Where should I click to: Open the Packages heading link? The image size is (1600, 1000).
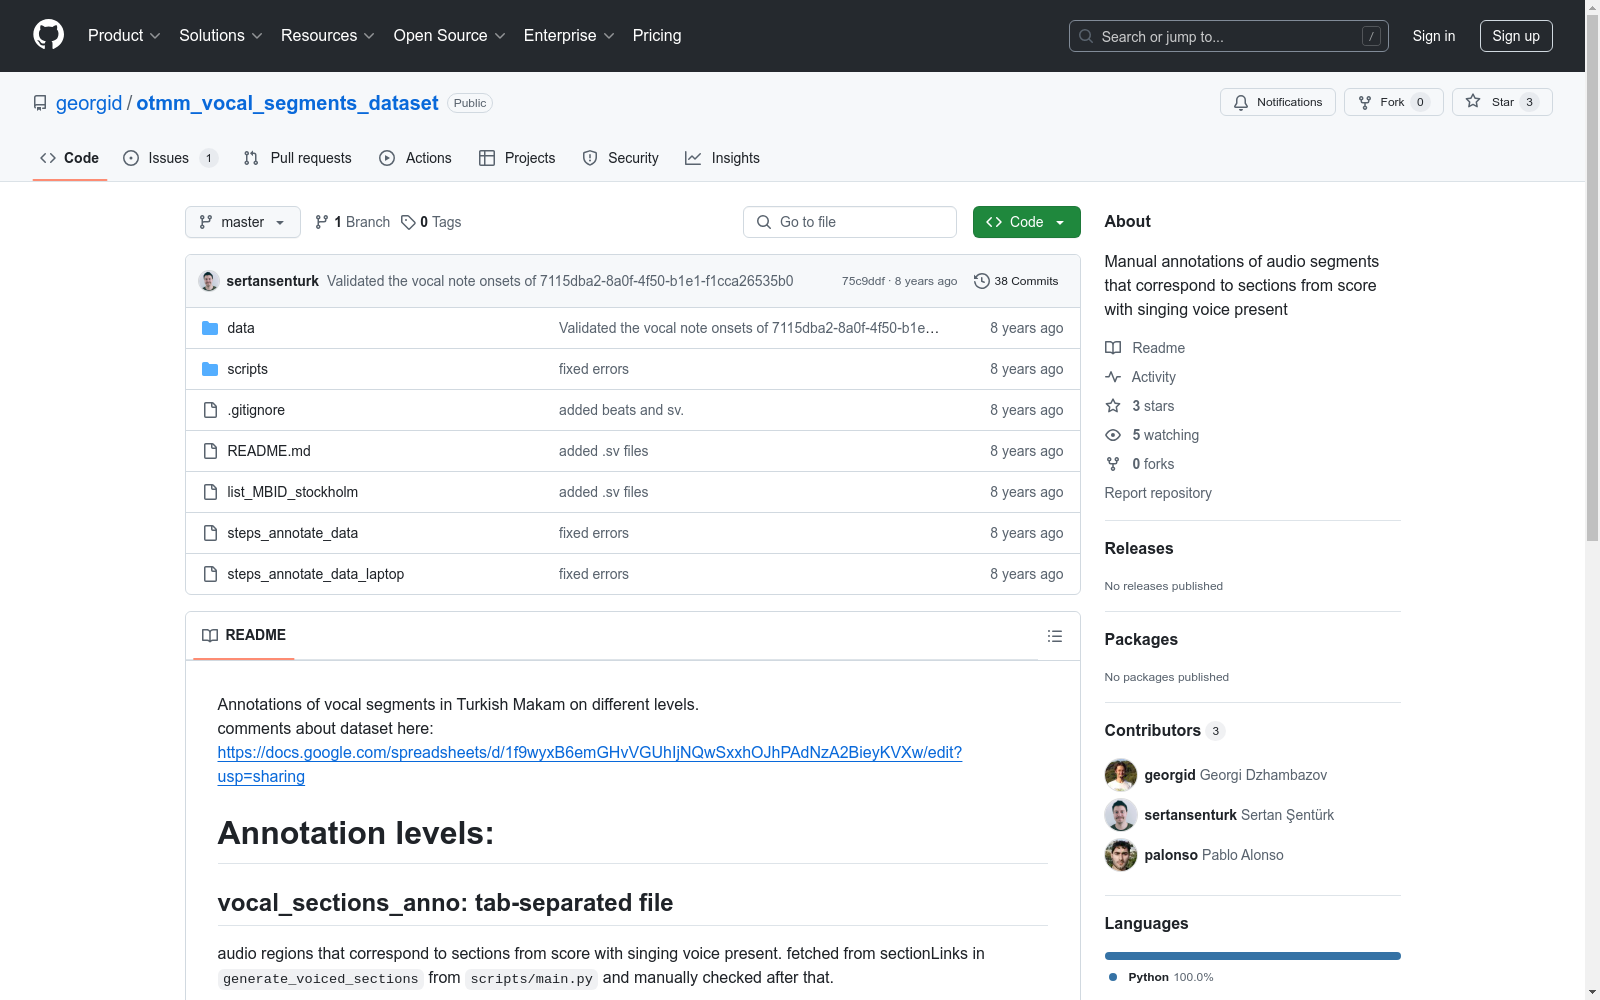(1141, 639)
